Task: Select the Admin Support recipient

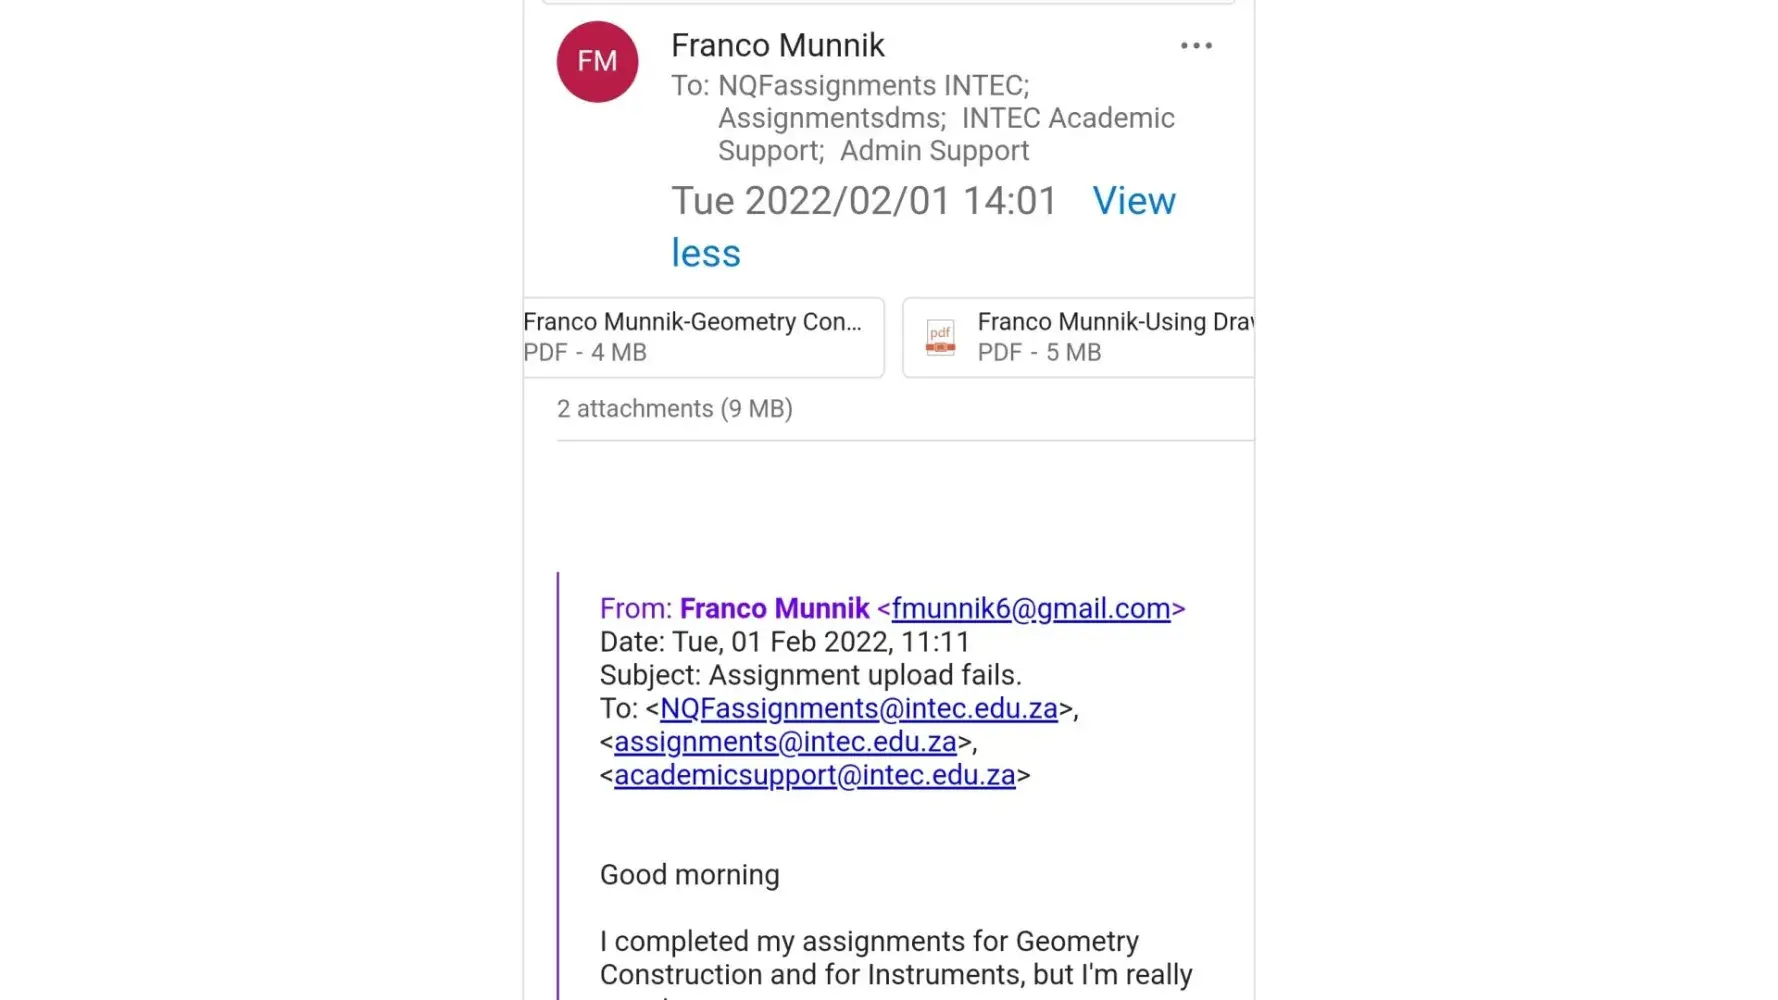Action: [934, 151]
